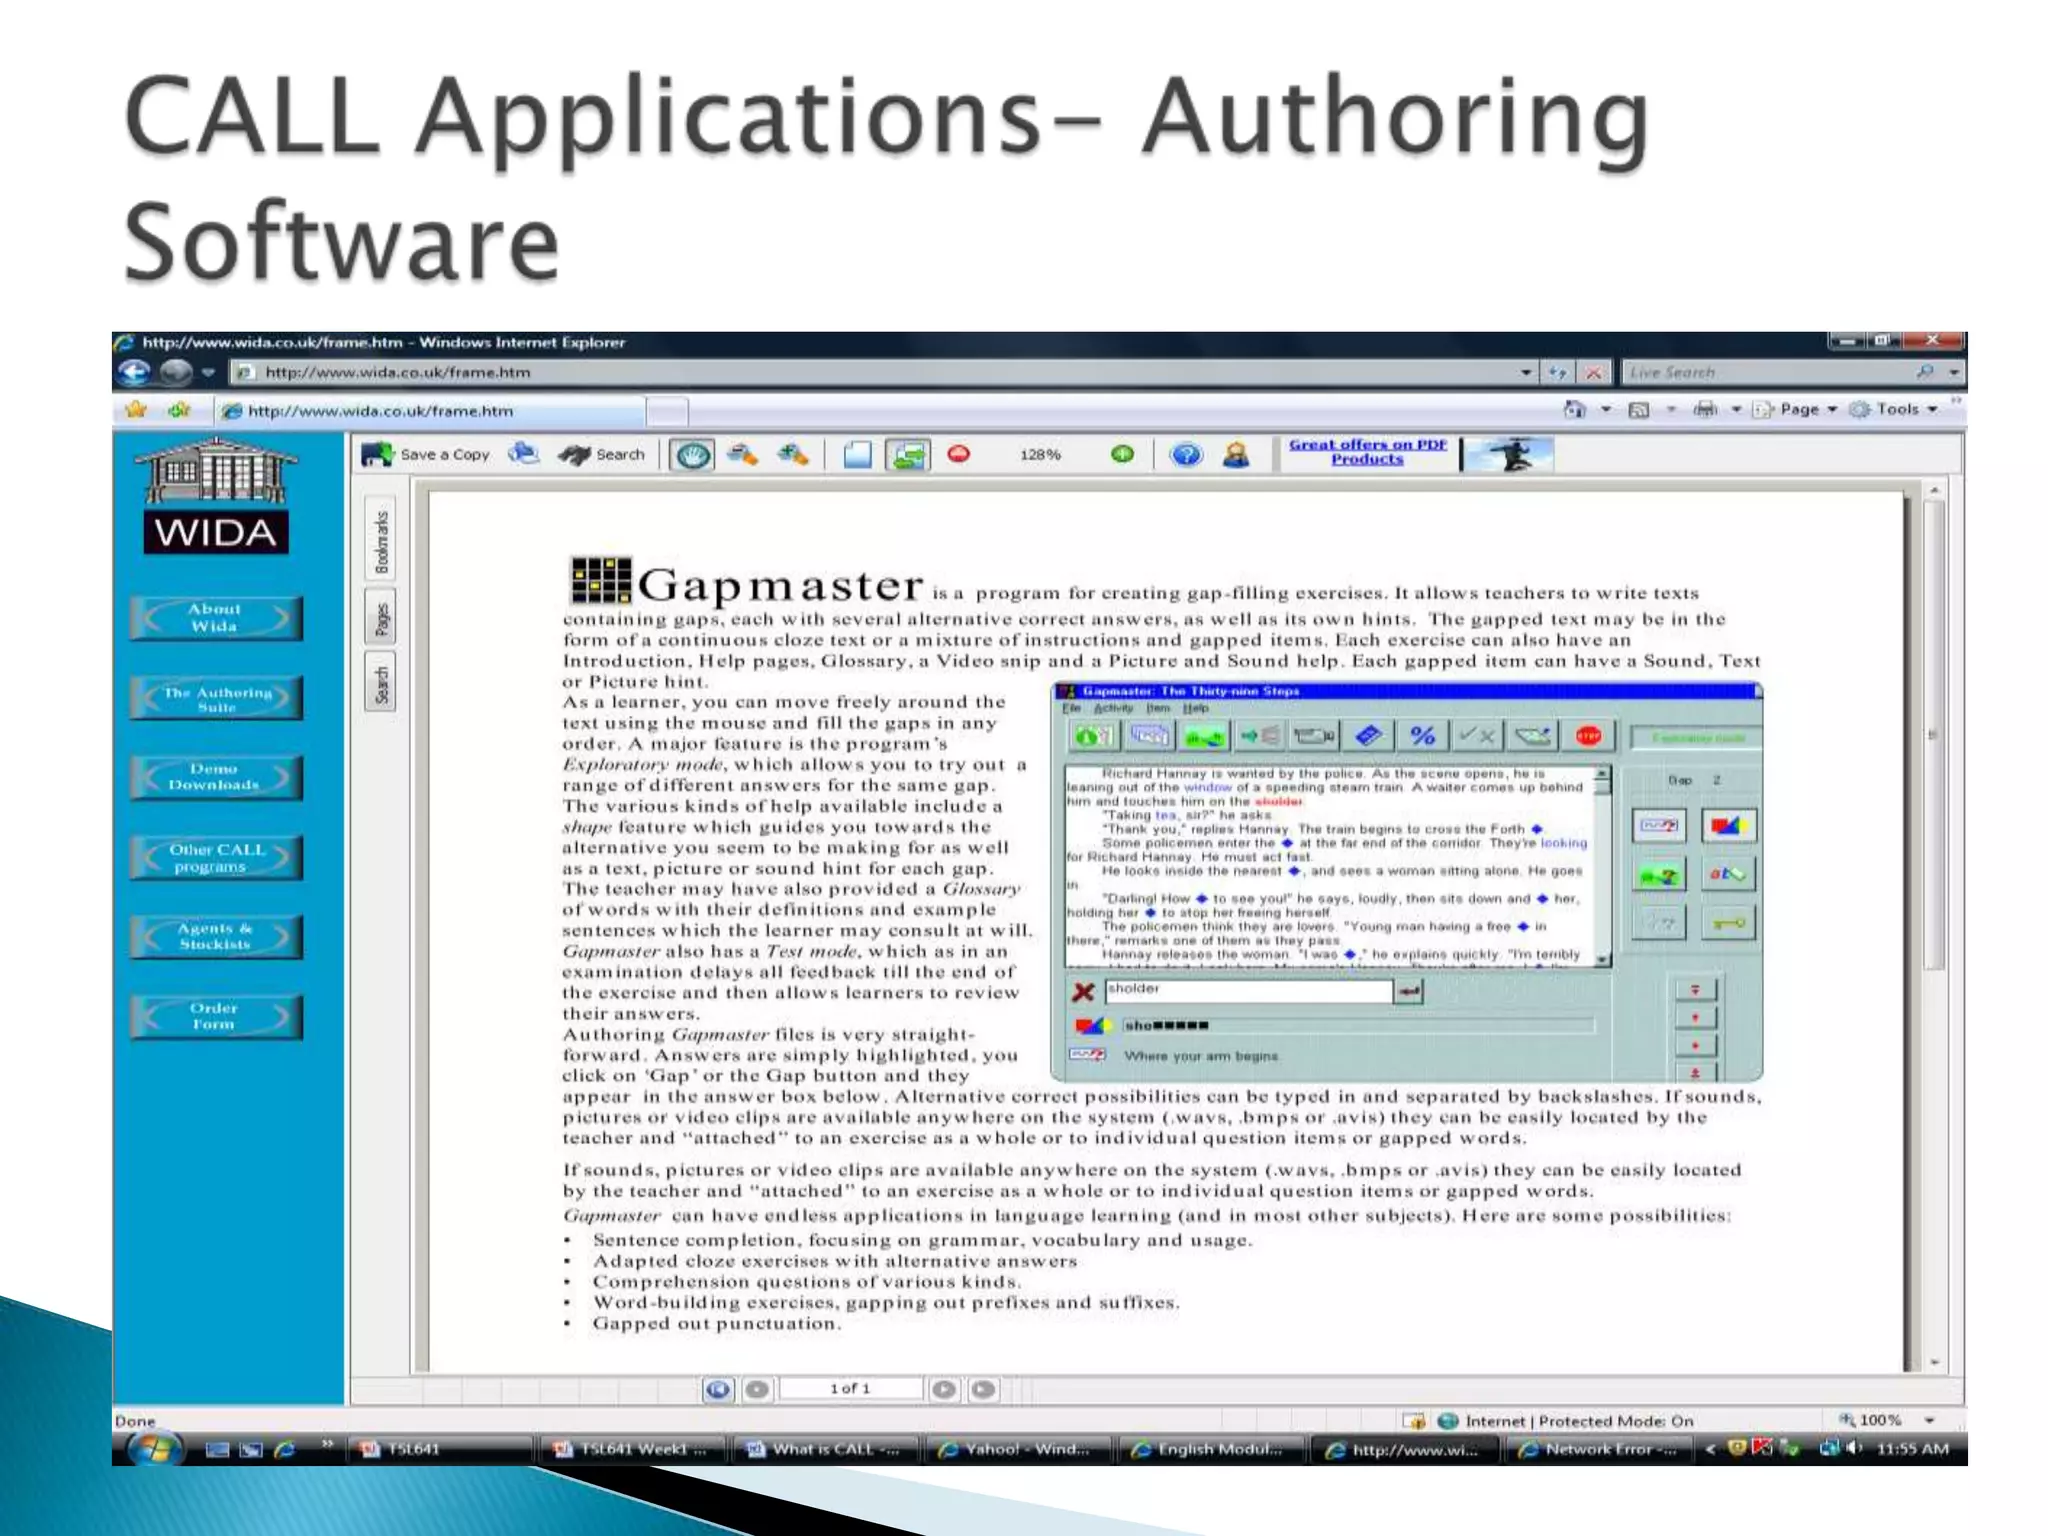Toggle single page view button
Viewport: 2048px width, 1536px height.
coord(857,455)
